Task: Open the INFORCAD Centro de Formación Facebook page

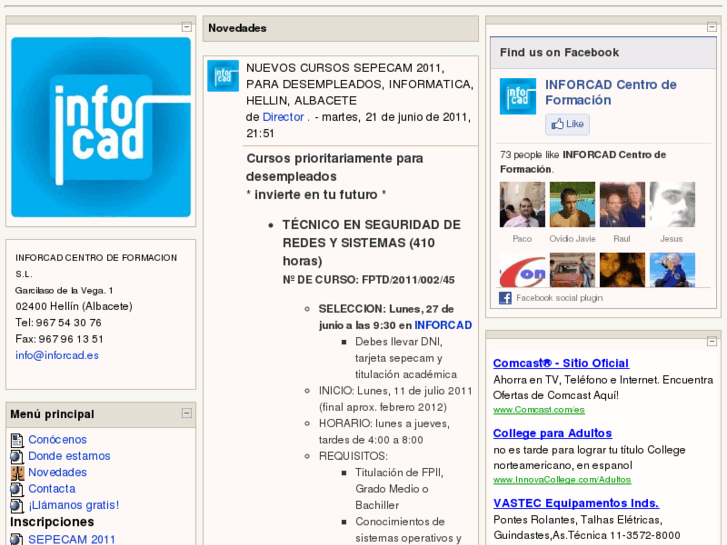Action: click(611, 92)
